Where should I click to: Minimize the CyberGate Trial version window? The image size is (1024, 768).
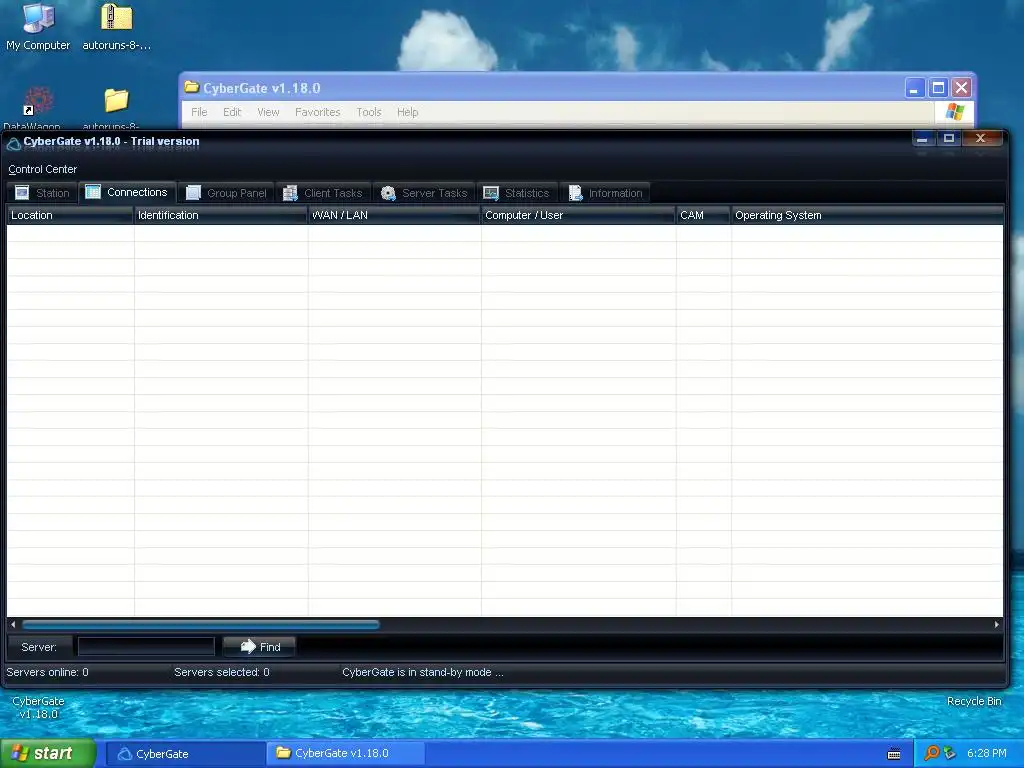(922, 138)
